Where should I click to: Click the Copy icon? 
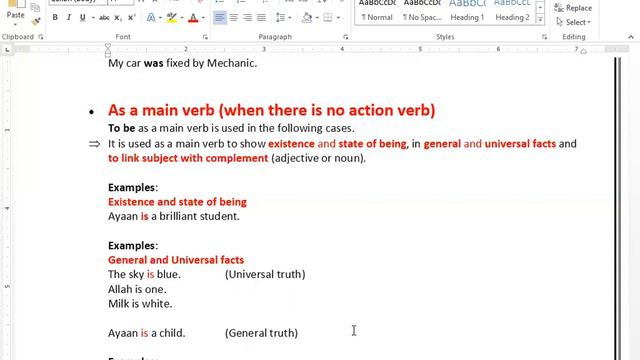coord(36,7)
